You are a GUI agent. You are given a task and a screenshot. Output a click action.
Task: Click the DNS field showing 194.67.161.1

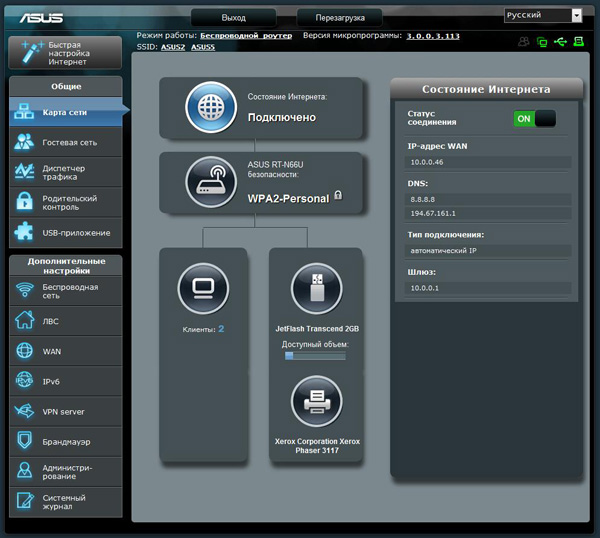[x=488, y=213]
